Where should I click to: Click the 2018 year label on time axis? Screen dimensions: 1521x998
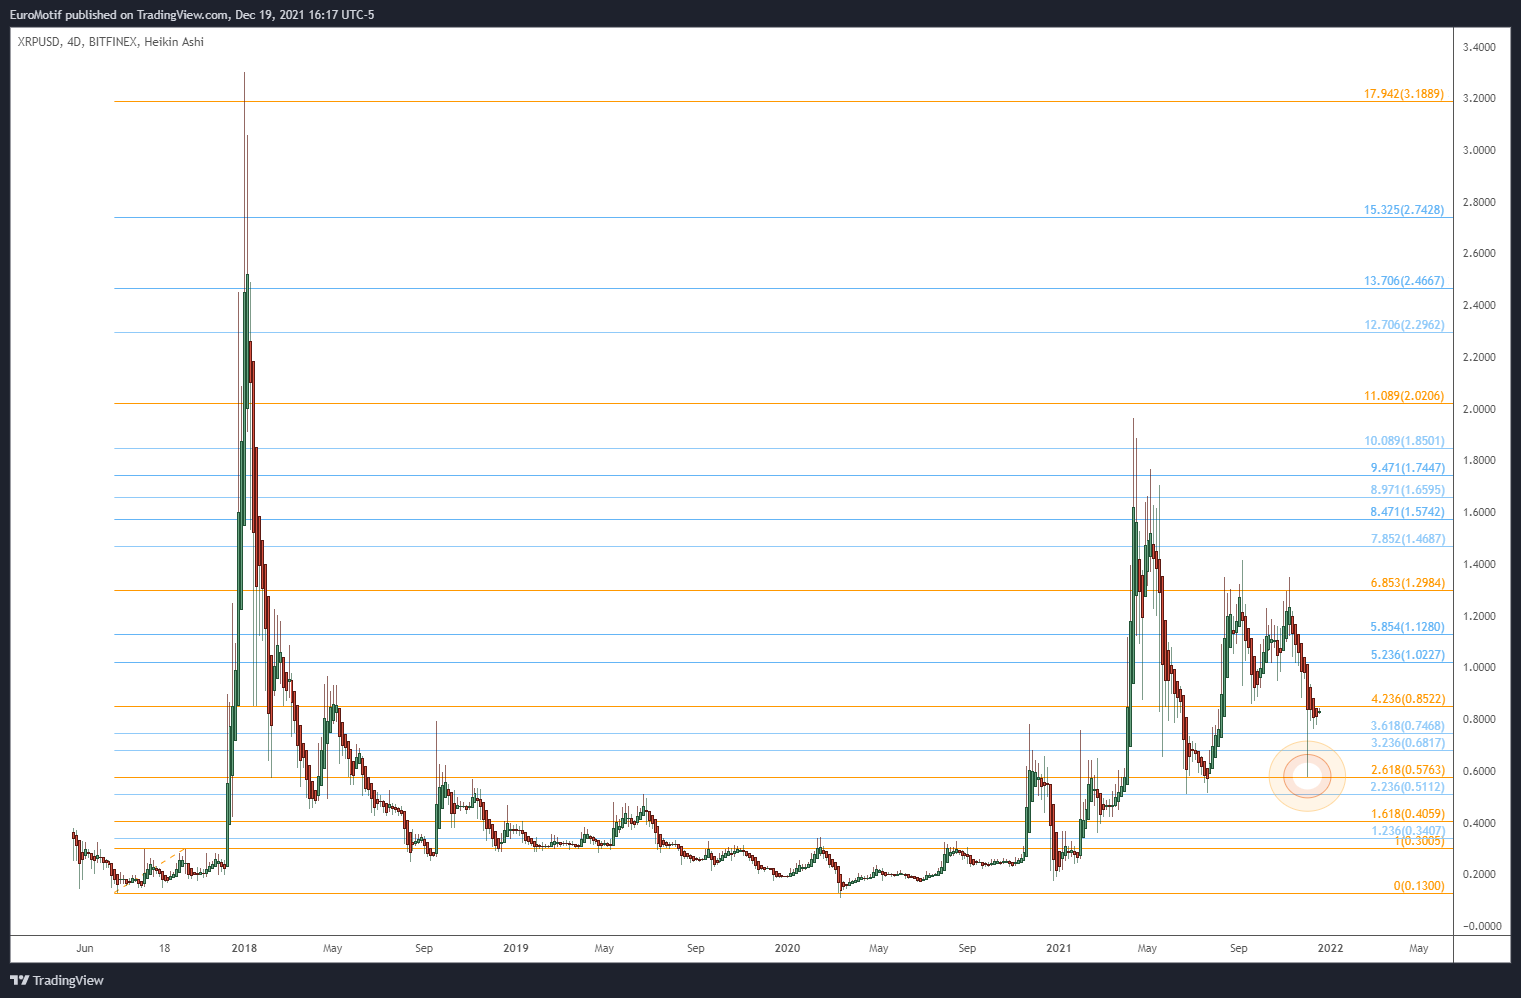[244, 948]
